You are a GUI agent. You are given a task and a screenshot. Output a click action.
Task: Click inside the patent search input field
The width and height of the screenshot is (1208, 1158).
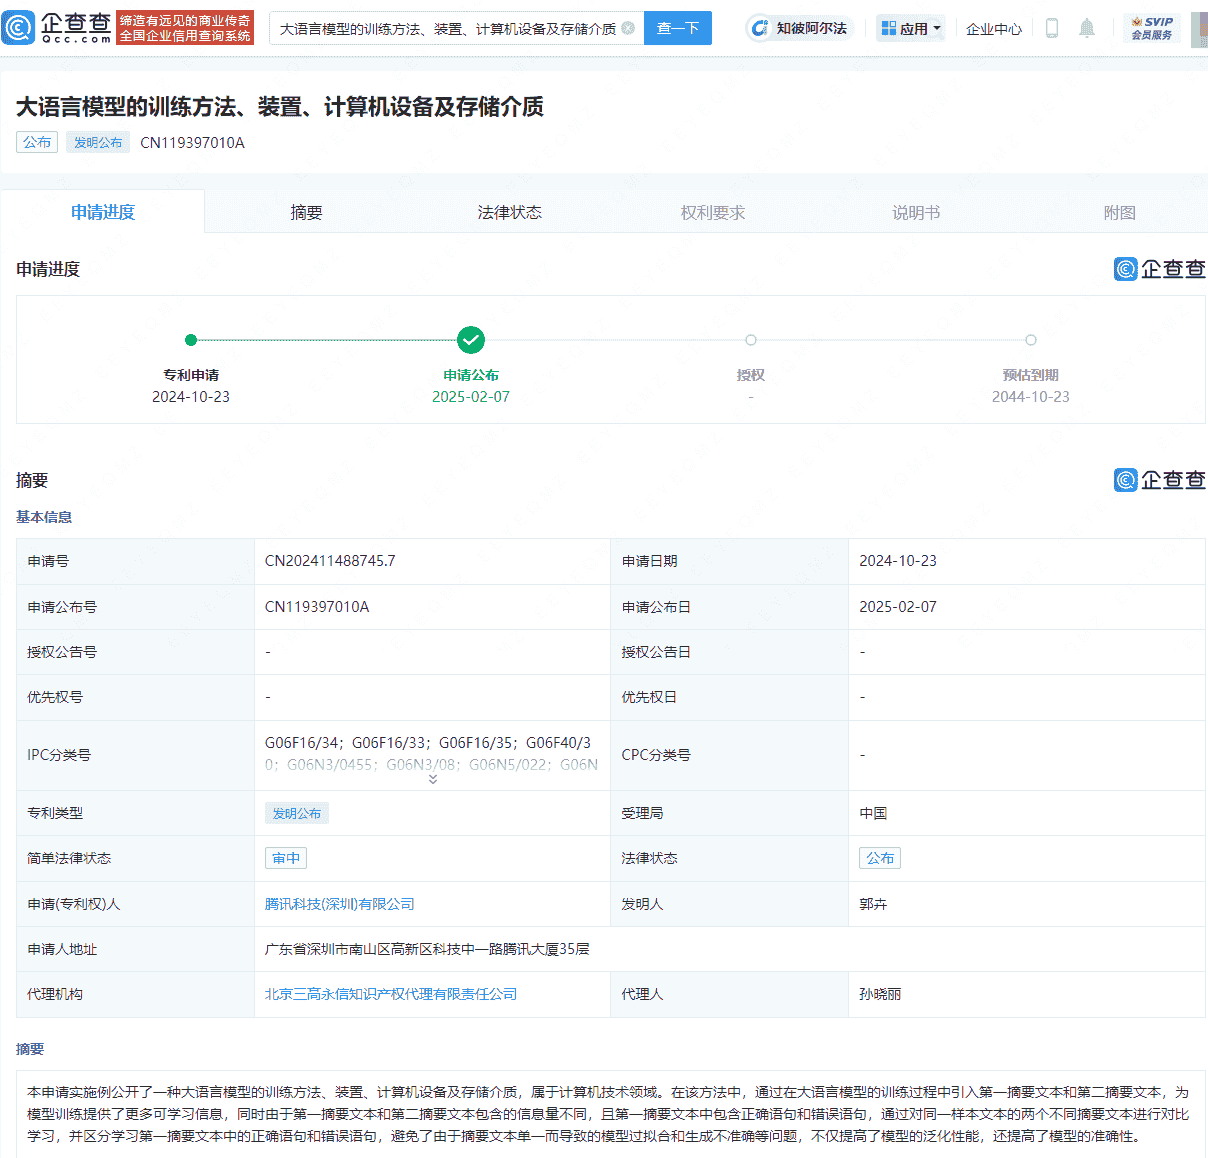coord(430,28)
